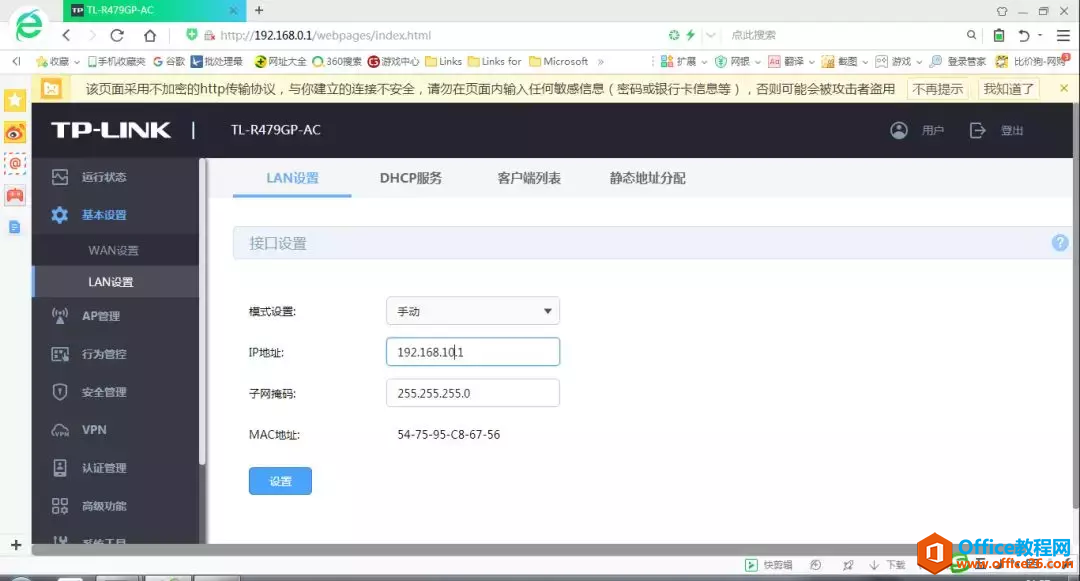The image size is (1080, 581).
Task: Click the sidebar vertical scrollbar
Action: [202, 311]
